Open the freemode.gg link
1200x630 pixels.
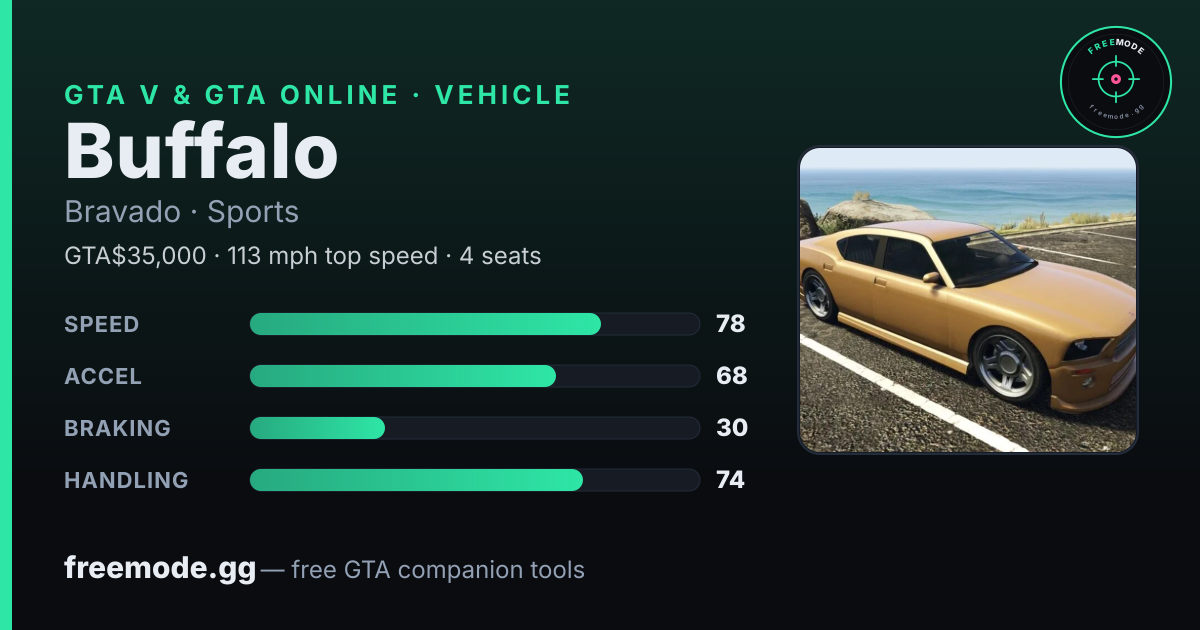[160, 569]
